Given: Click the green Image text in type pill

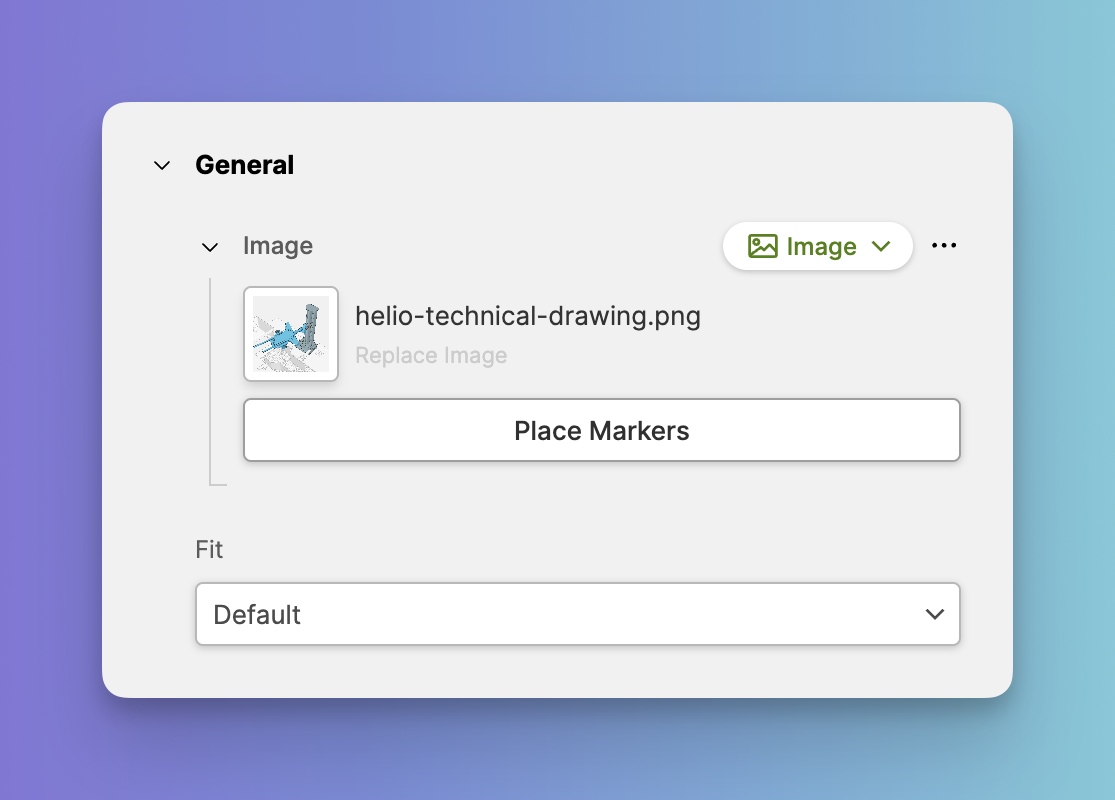Looking at the screenshot, I should (x=821, y=247).
